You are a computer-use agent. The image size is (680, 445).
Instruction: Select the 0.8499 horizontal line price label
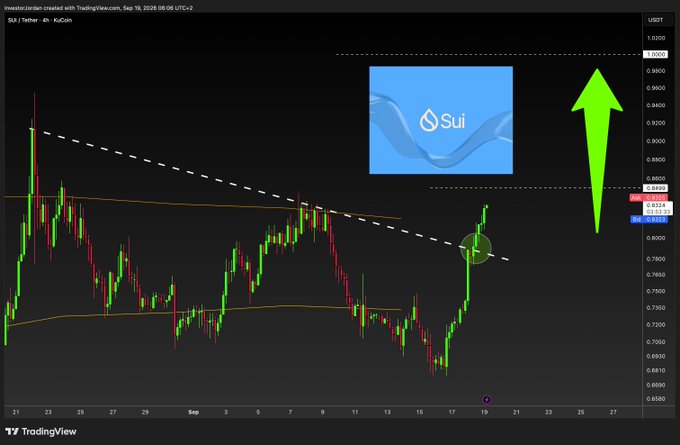point(655,188)
